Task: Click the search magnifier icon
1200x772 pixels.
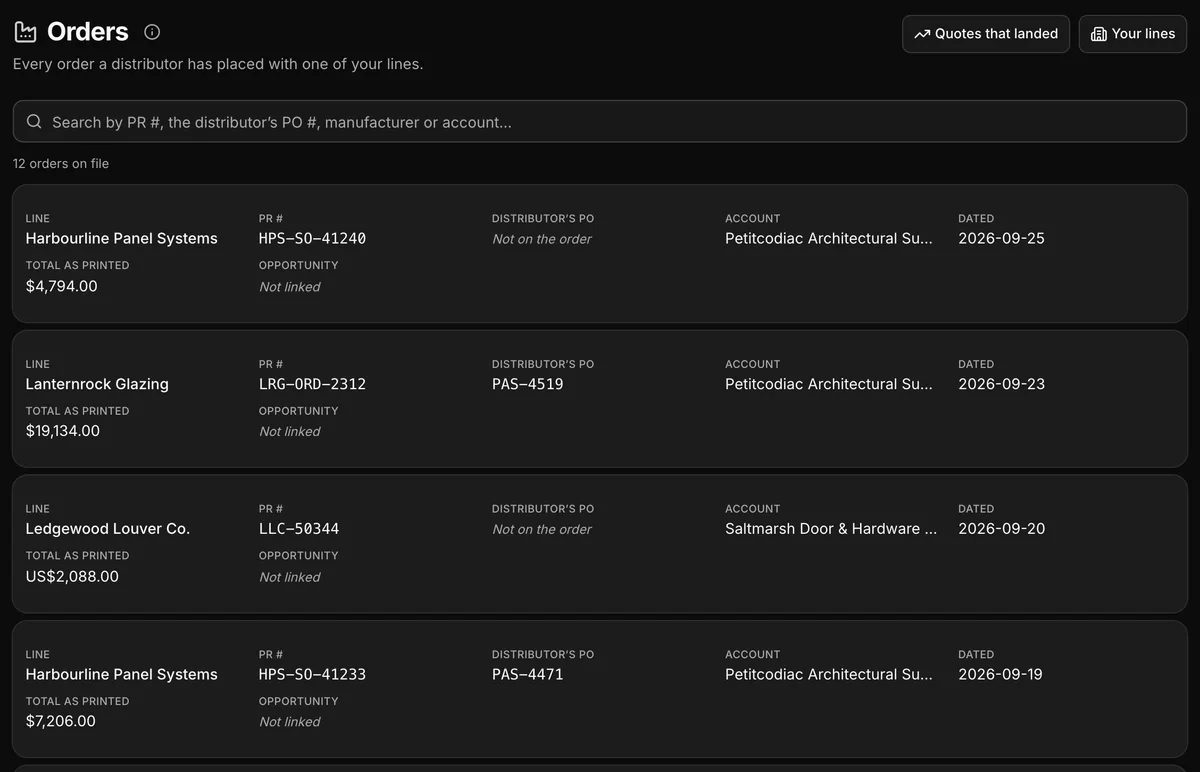Action: coord(34,121)
